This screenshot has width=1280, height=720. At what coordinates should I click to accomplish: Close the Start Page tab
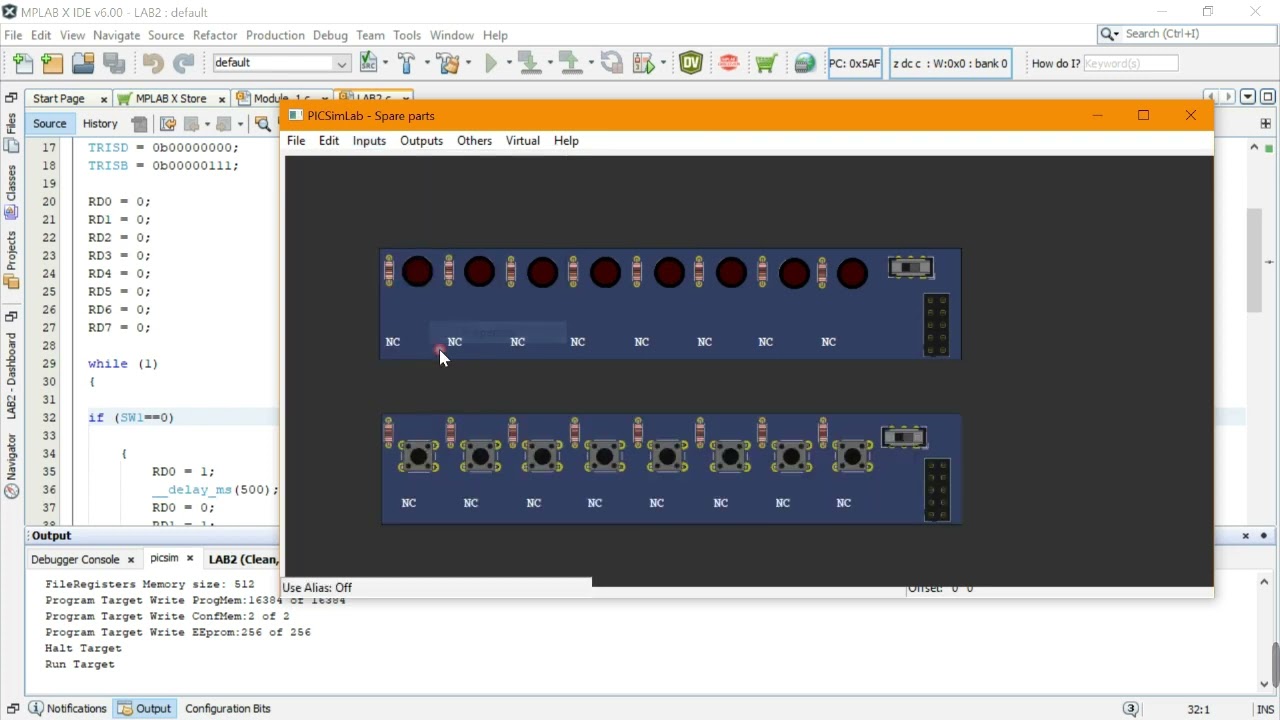(103, 99)
